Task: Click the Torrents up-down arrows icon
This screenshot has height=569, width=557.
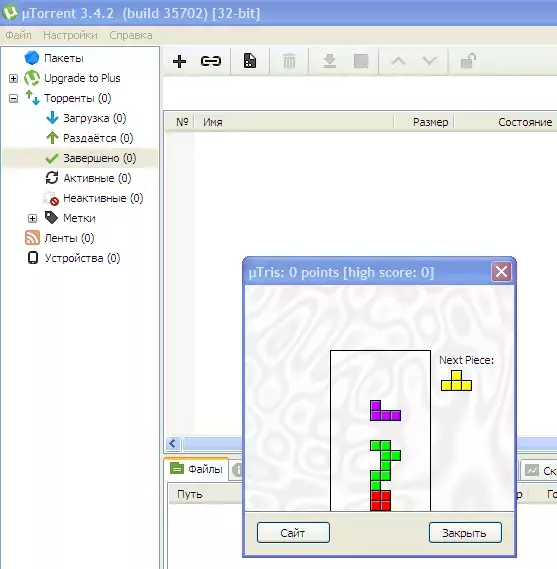Action: pyautogui.click(x=32, y=98)
